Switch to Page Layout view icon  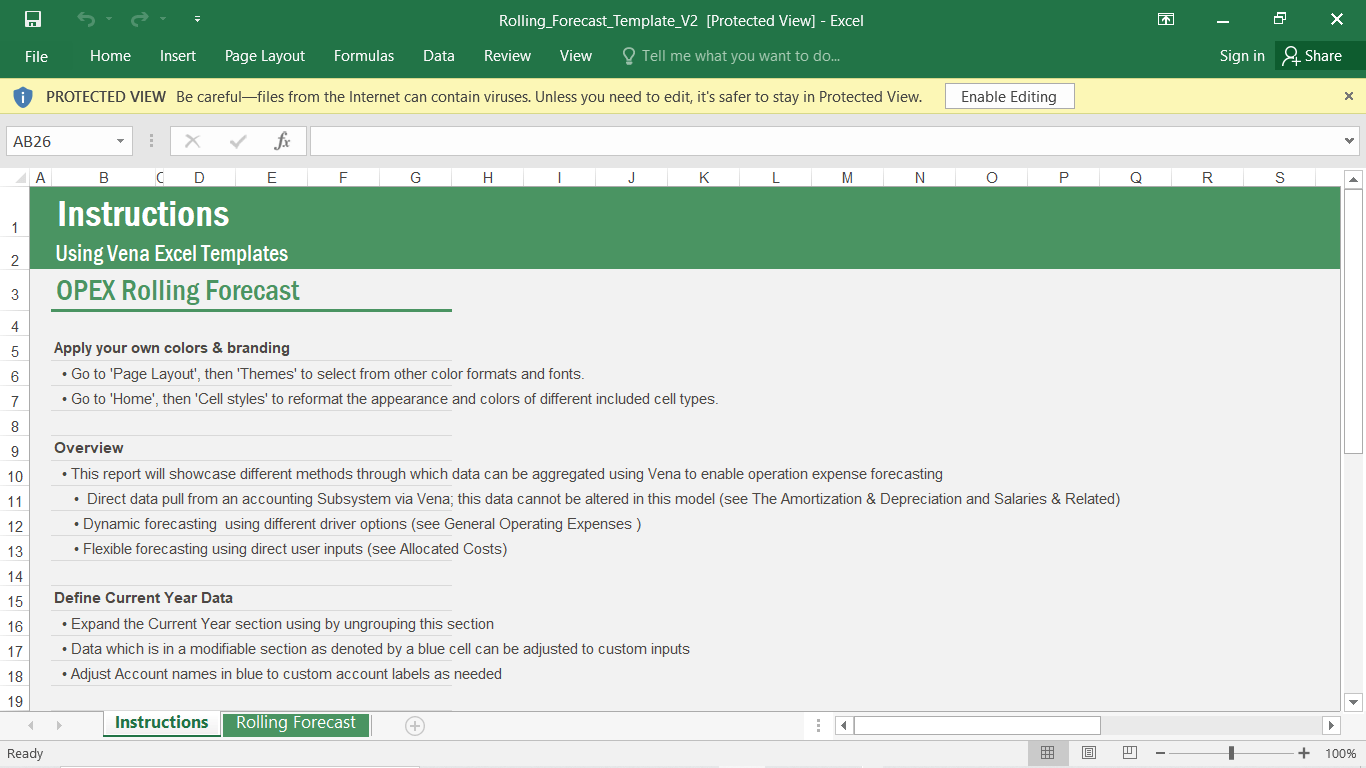click(1089, 753)
